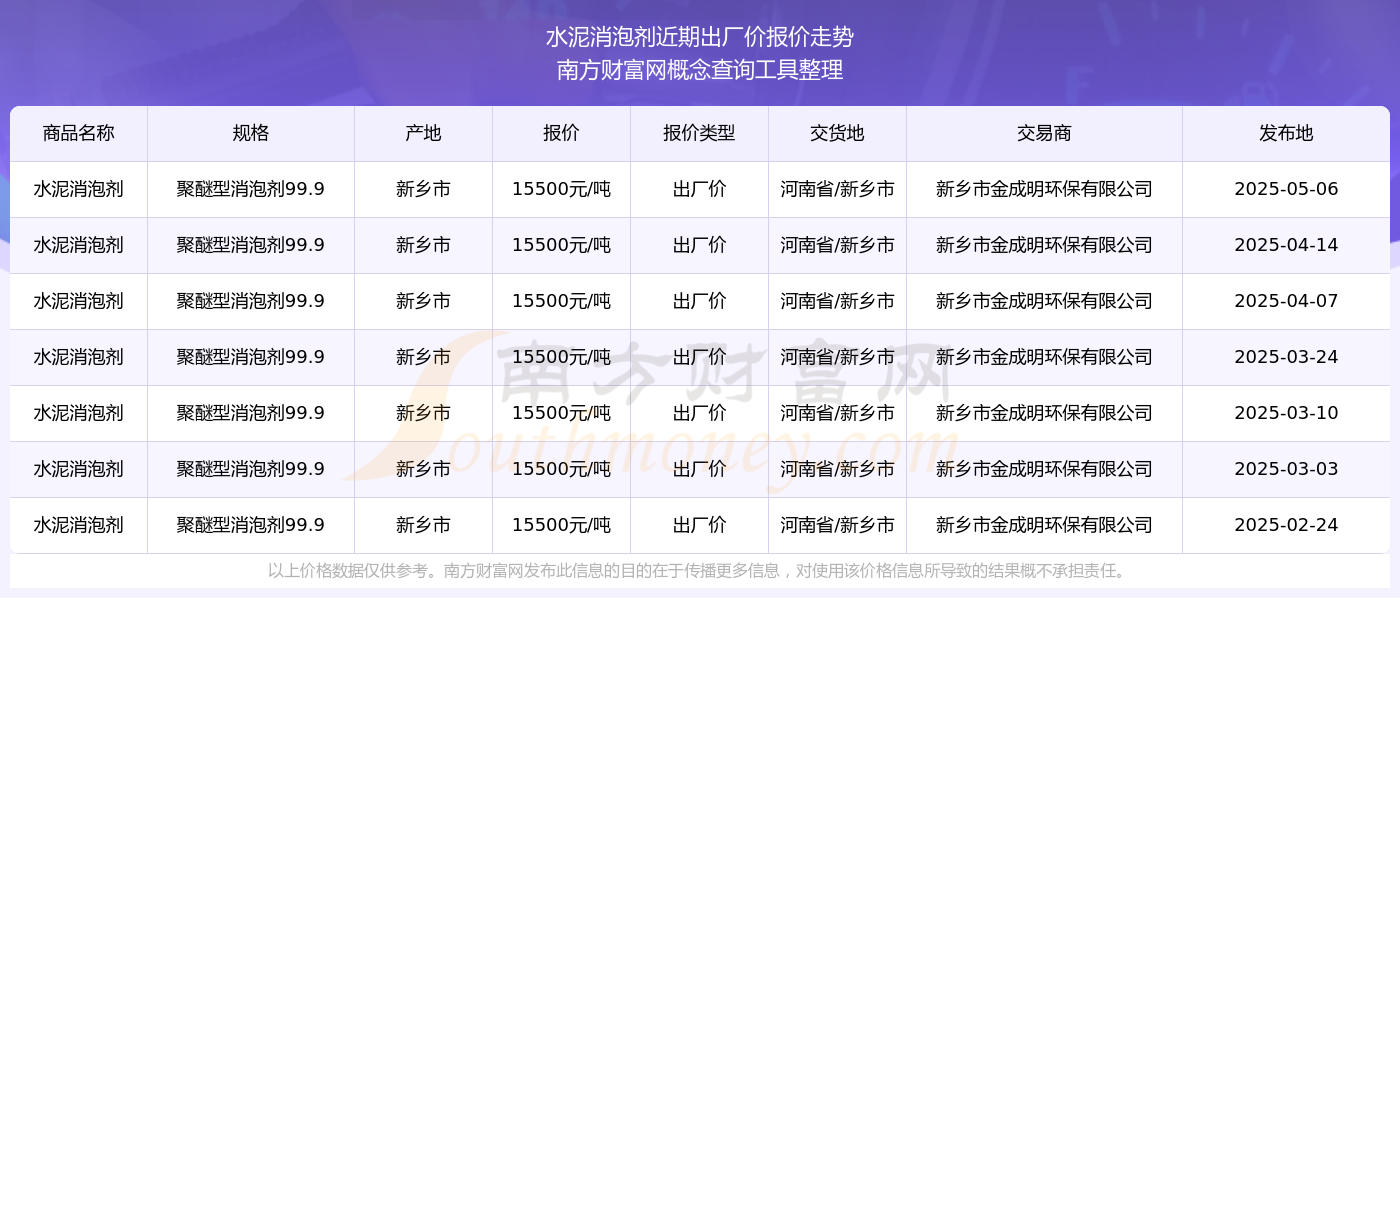Click 新乡市金成明环保有限公司 in the 2025-03-24 row
Screen dimensions: 1400x1205
point(1044,357)
